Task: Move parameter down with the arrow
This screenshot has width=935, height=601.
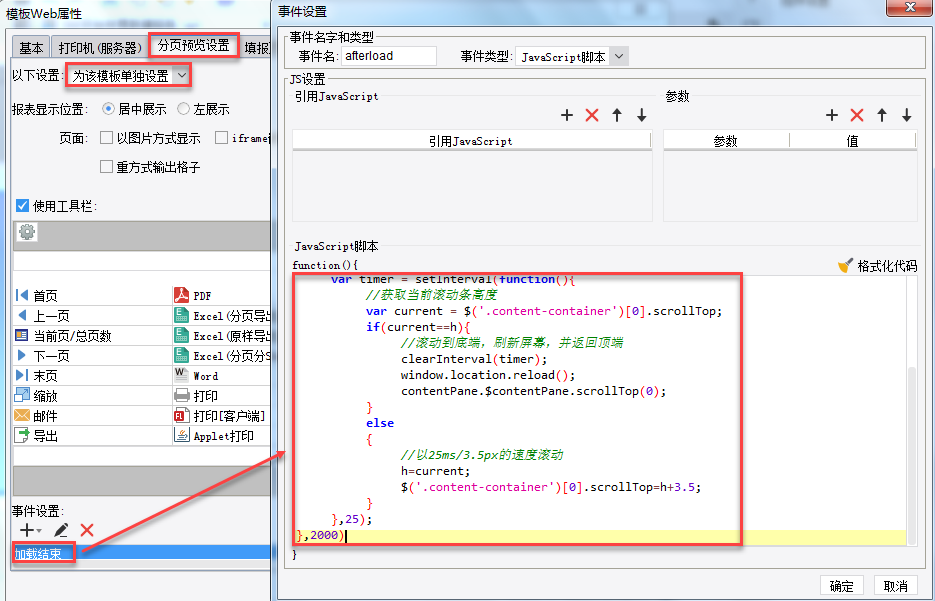Action: pos(907,115)
